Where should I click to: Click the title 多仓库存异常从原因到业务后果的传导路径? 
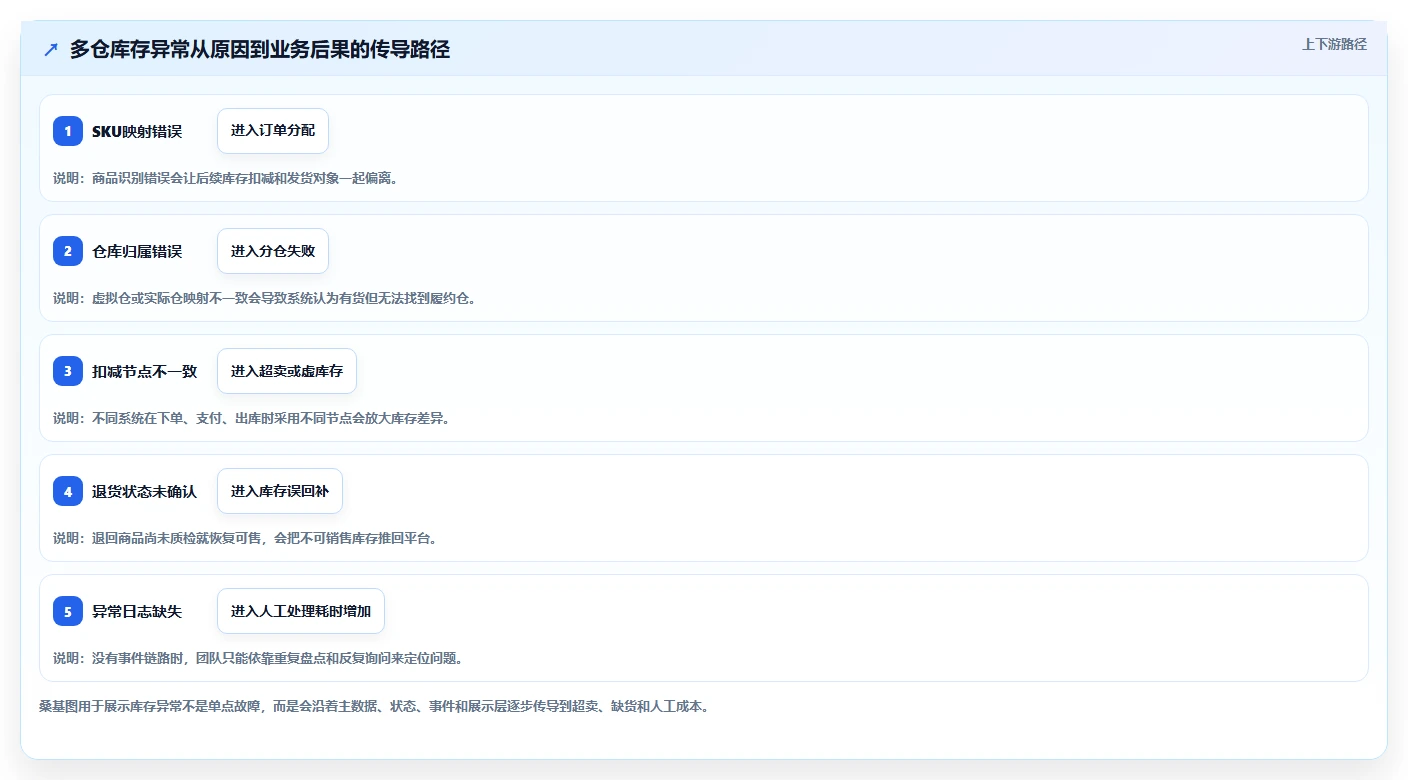(260, 50)
